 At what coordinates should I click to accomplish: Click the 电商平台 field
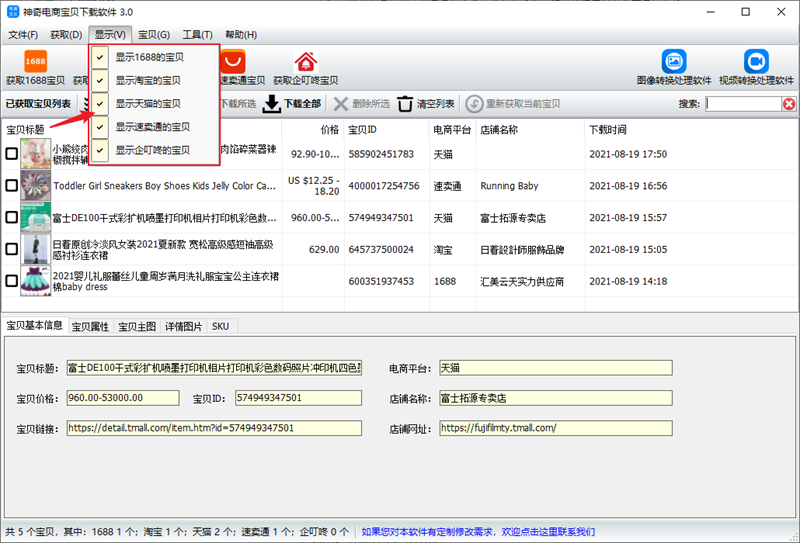[x=556, y=368]
